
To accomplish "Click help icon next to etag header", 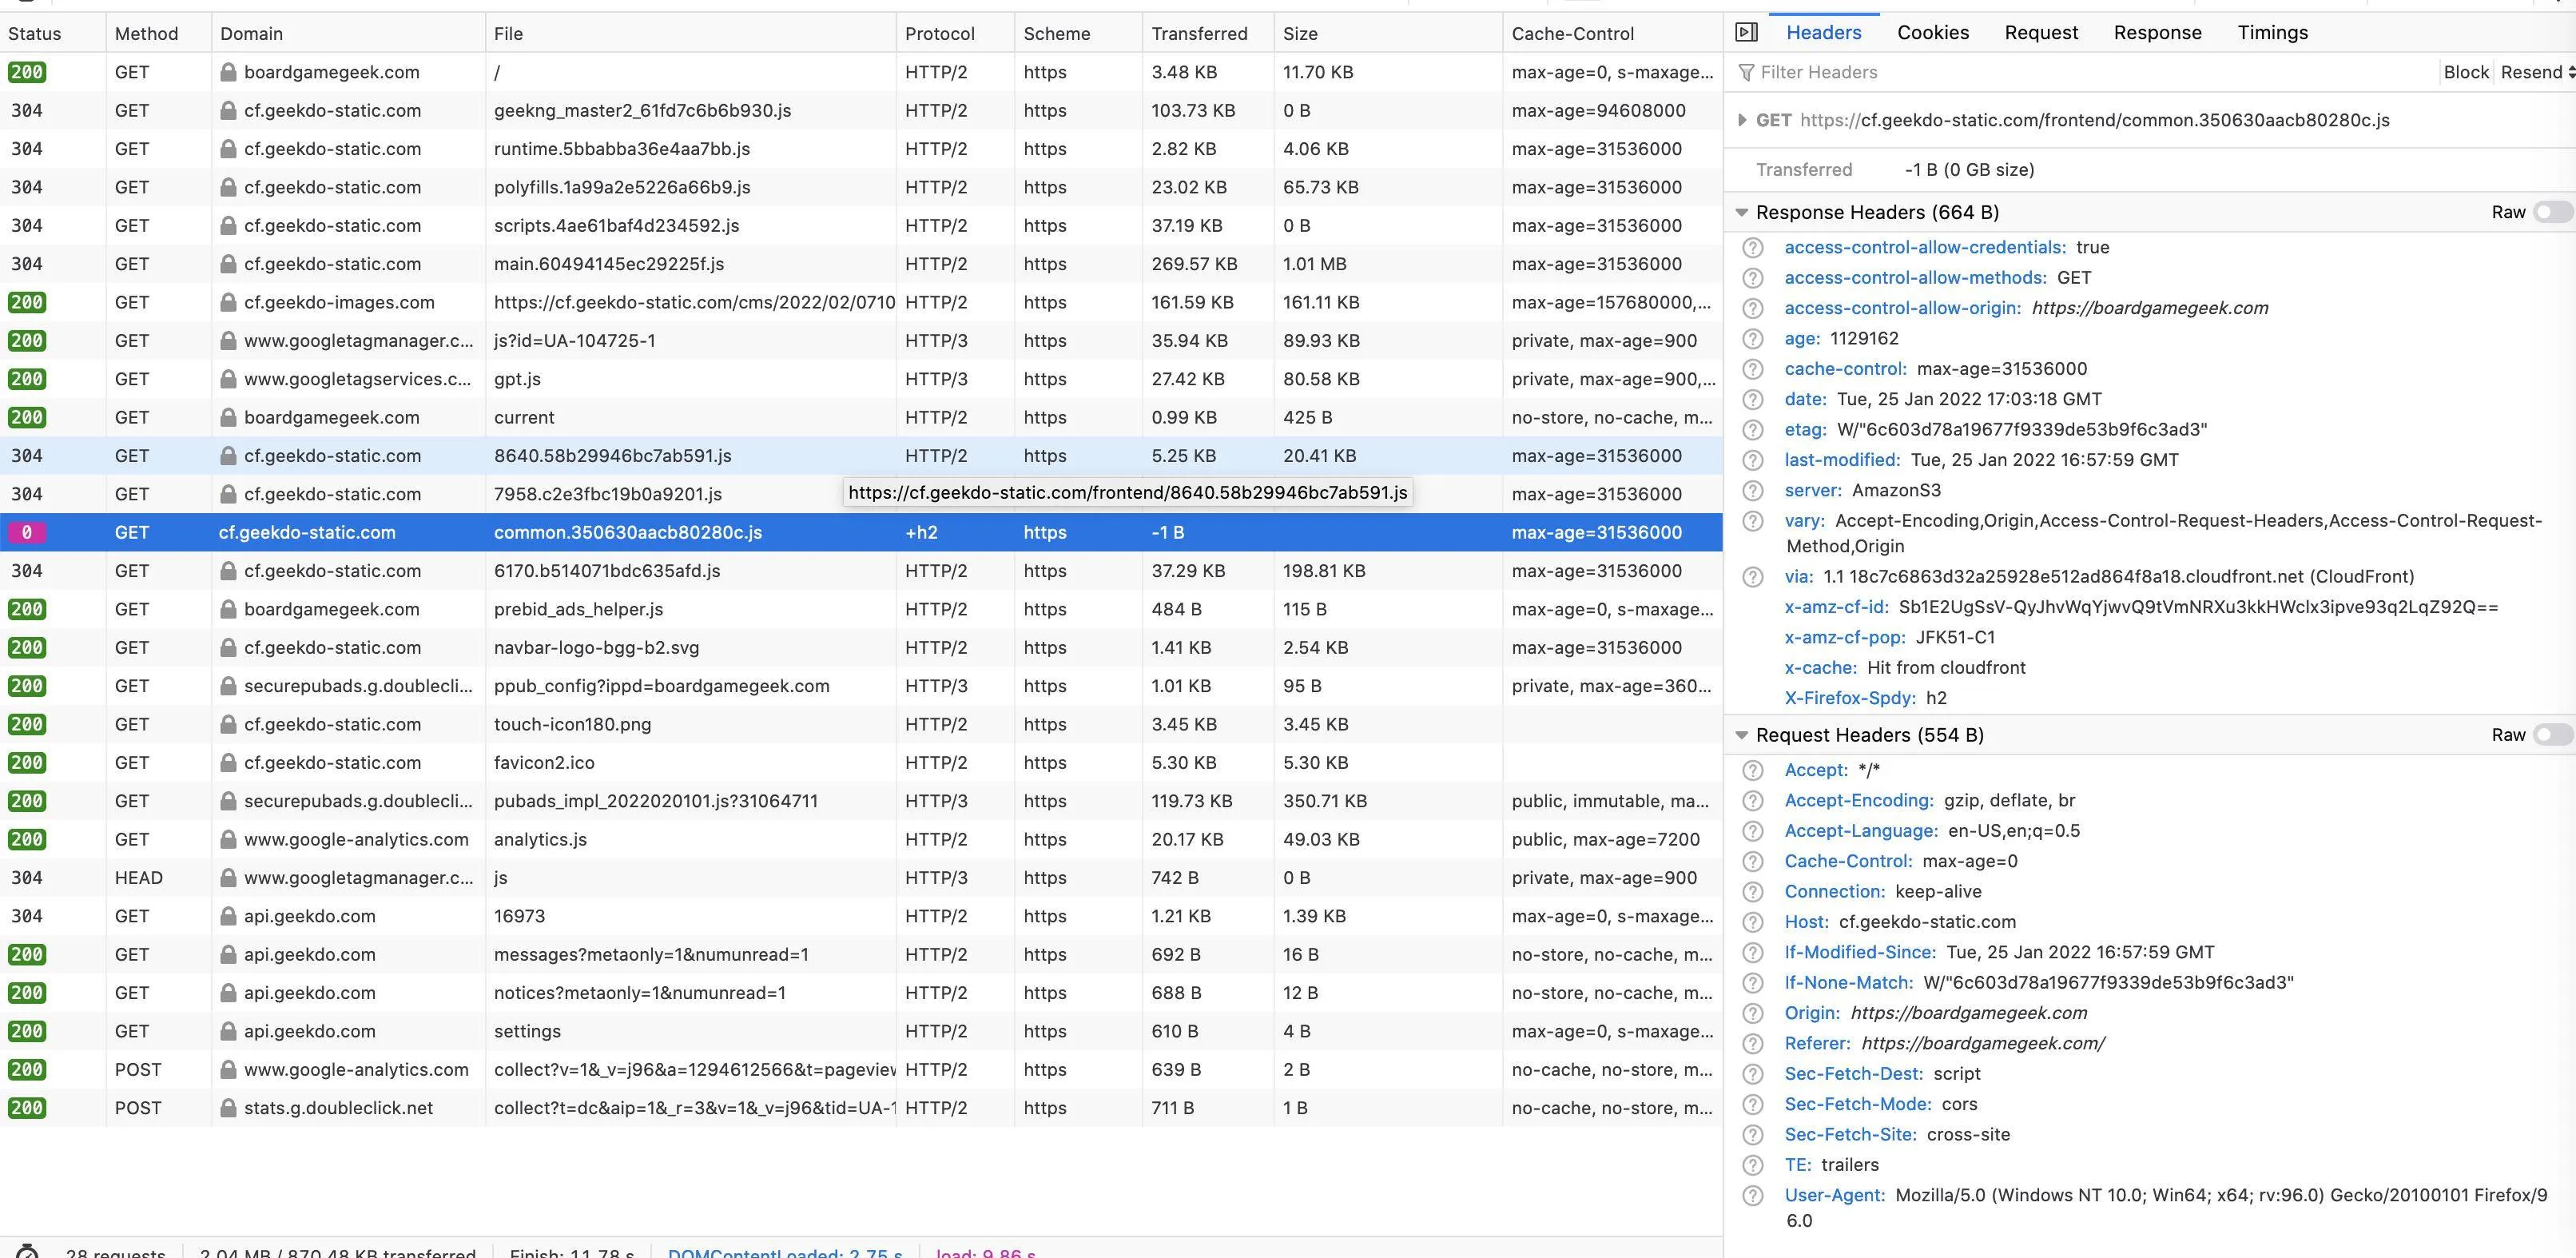I will coord(1752,430).
